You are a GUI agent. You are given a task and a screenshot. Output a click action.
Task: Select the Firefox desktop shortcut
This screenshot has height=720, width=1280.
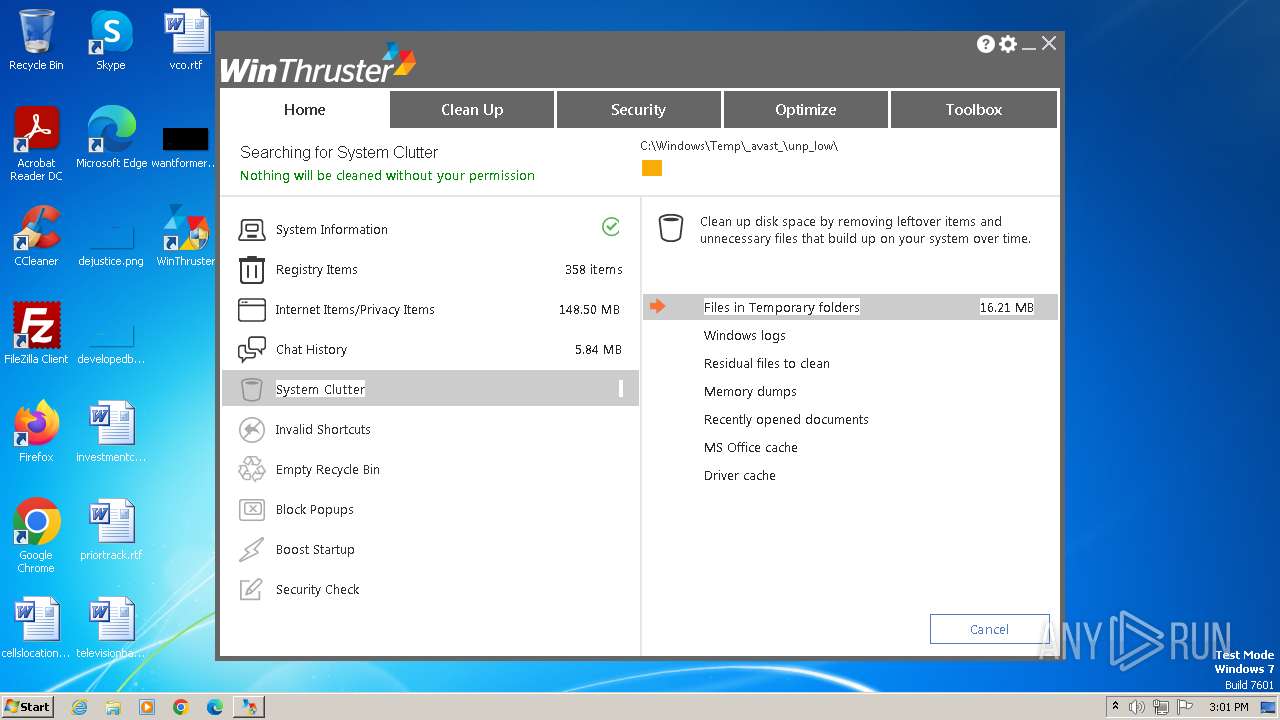pyautogui.click(x=36, y=432)
